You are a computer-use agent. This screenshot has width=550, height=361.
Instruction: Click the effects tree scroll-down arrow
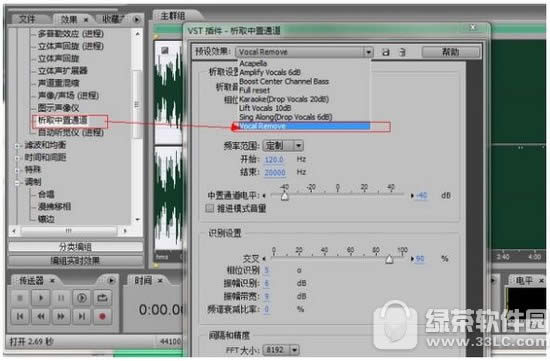pos(138,220)
